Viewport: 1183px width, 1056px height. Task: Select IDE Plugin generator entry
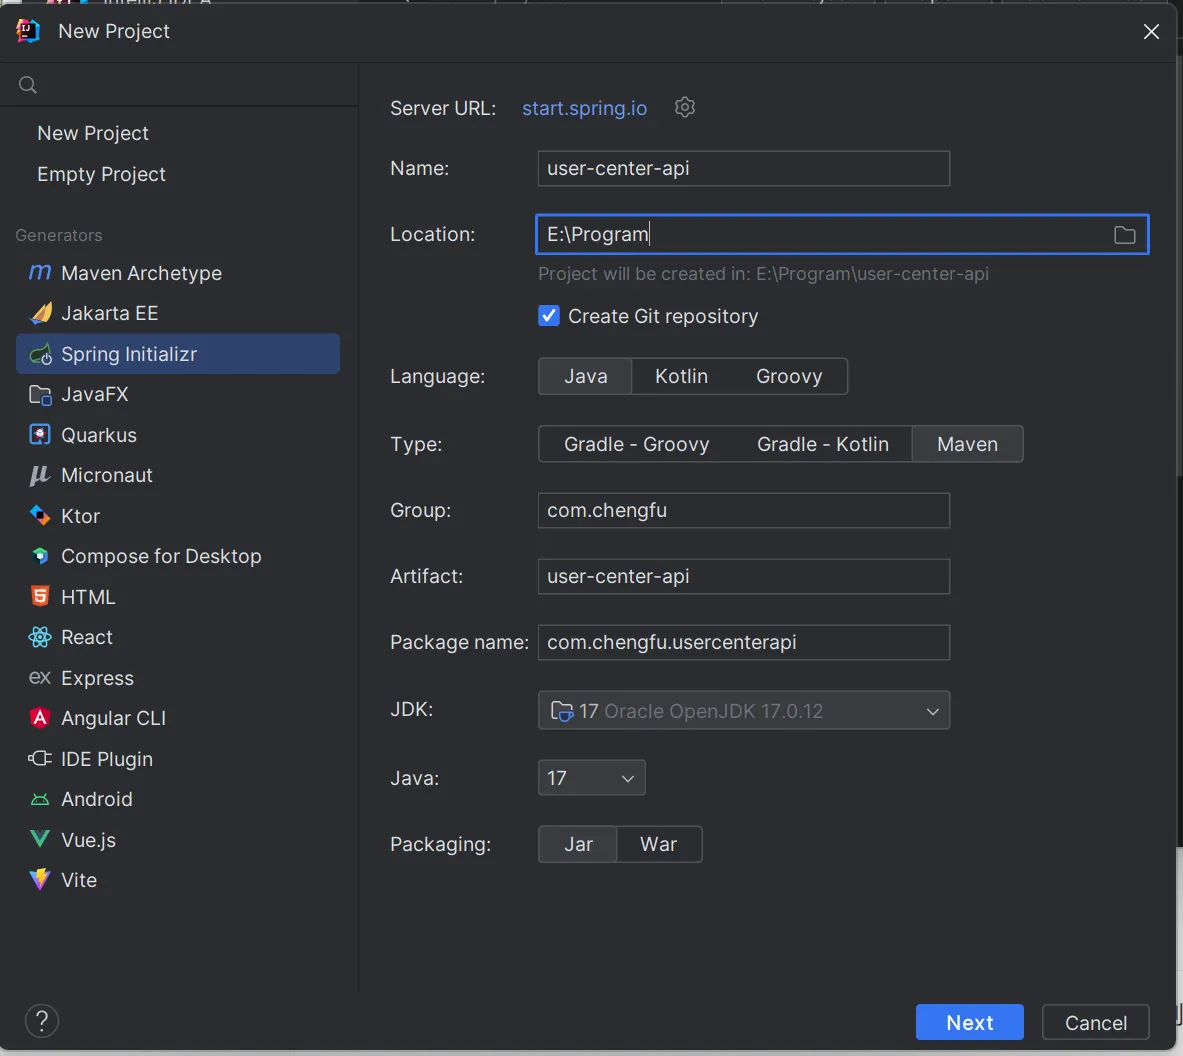(178, 758)
